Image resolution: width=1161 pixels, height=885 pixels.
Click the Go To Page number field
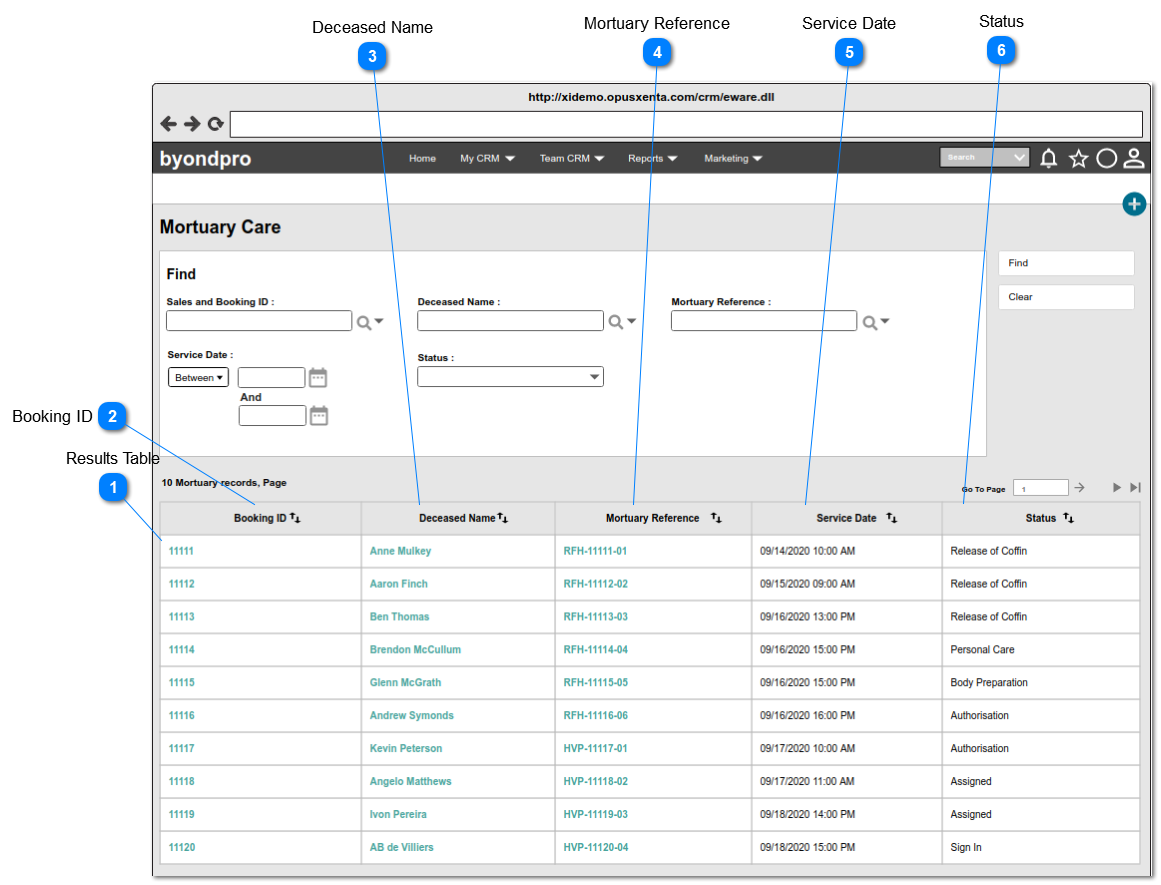[1040, 488]
